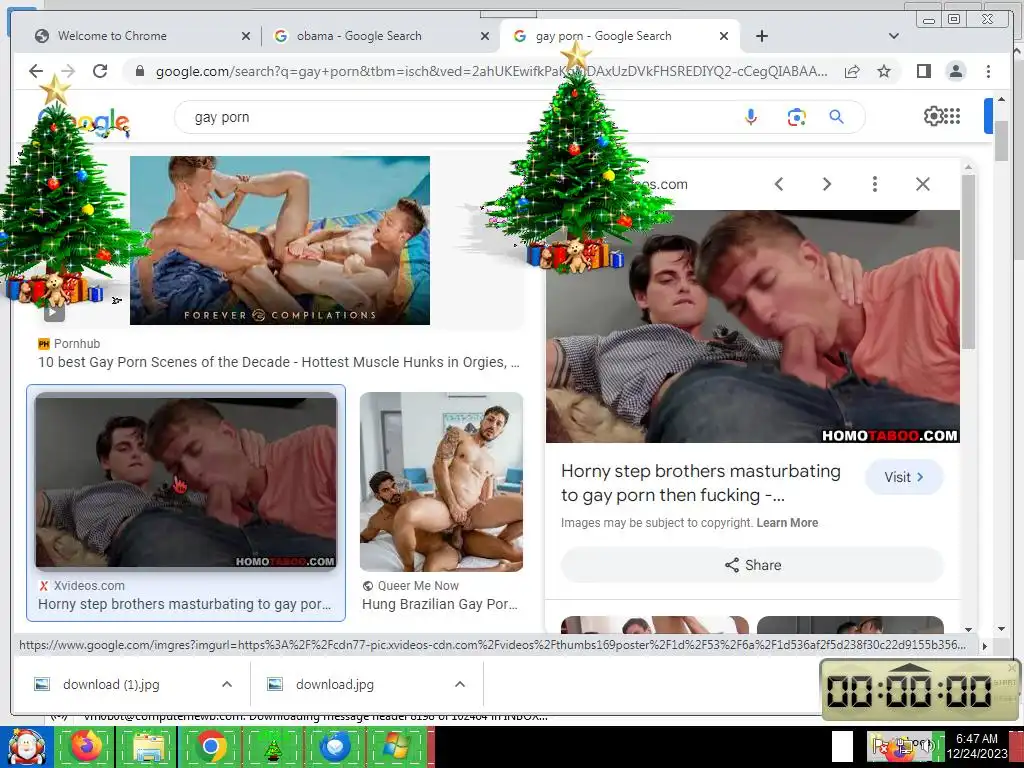The height and width of the screenshot is (768, 1024).
Task: Reload the current page
Action: pos(100,71)
